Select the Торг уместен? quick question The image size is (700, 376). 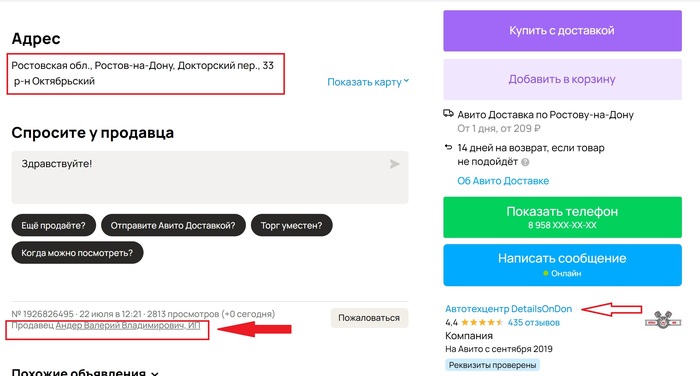click(292, 226)
